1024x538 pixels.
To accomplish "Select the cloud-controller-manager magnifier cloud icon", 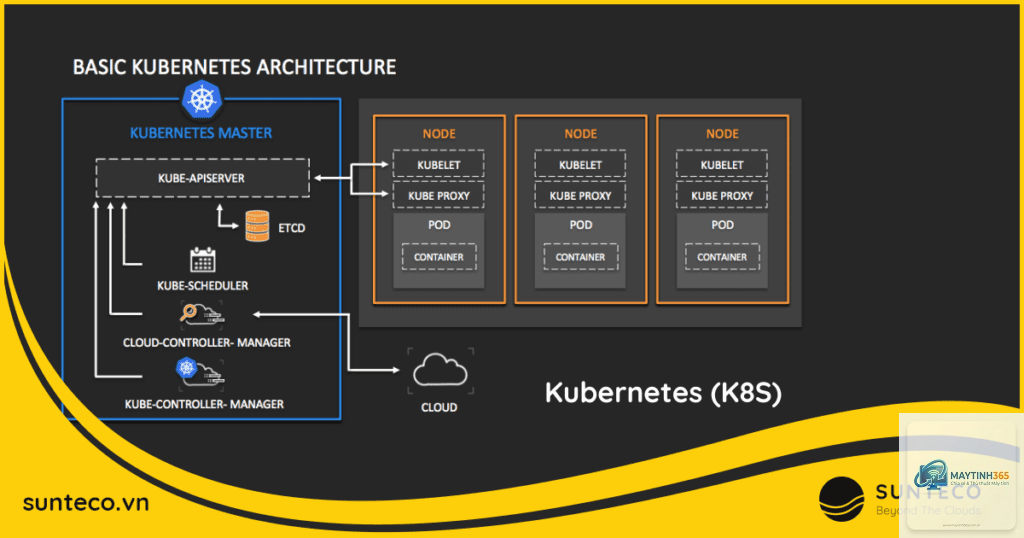I will point(202,315).
